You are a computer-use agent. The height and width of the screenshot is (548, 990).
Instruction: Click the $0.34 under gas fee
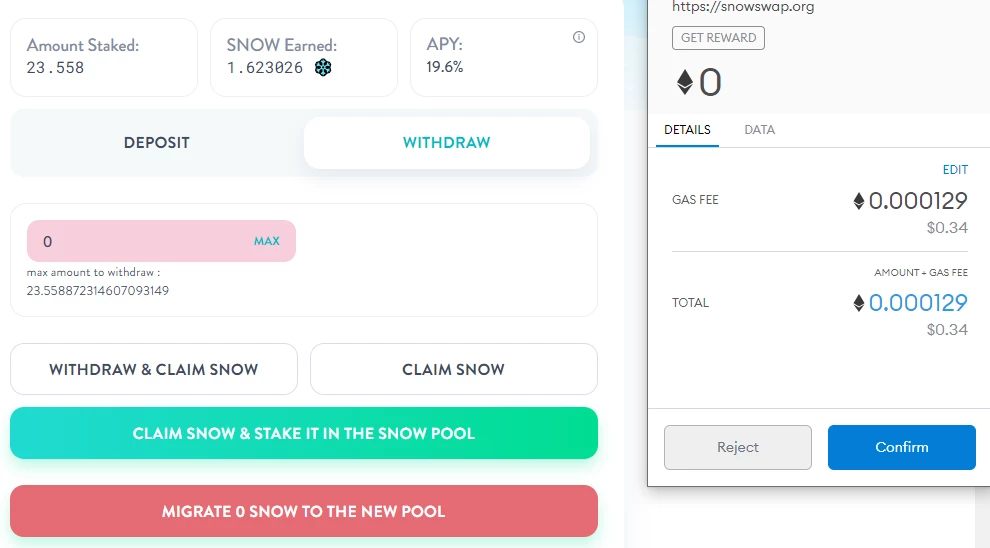pyautogui.click(x=947, y=228)
